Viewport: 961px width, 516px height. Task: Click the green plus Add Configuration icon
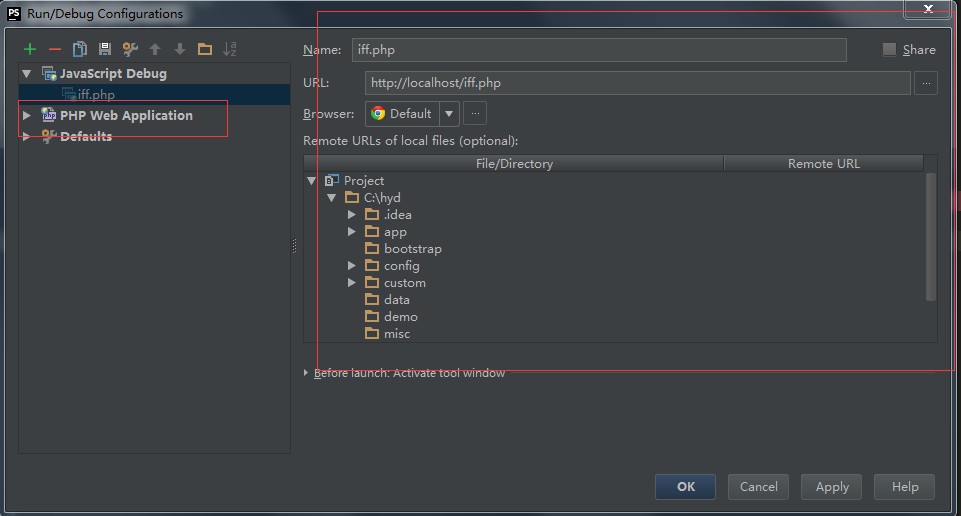click(x=30, y=49)
